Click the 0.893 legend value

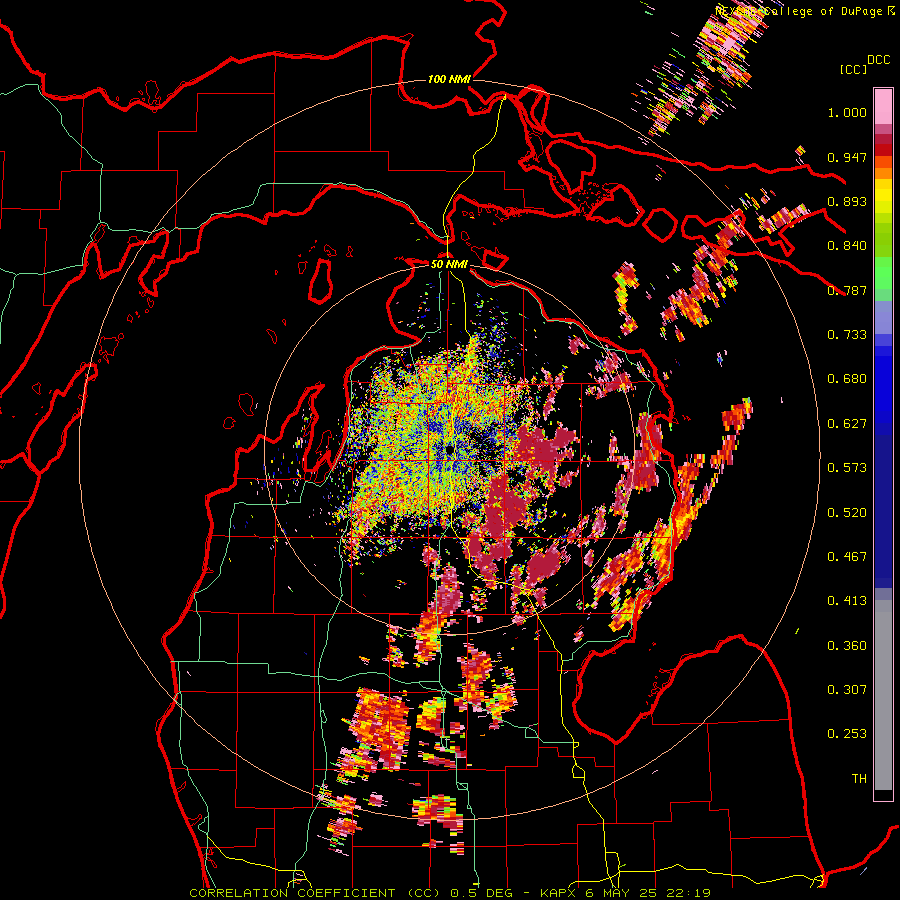point(847,201)
